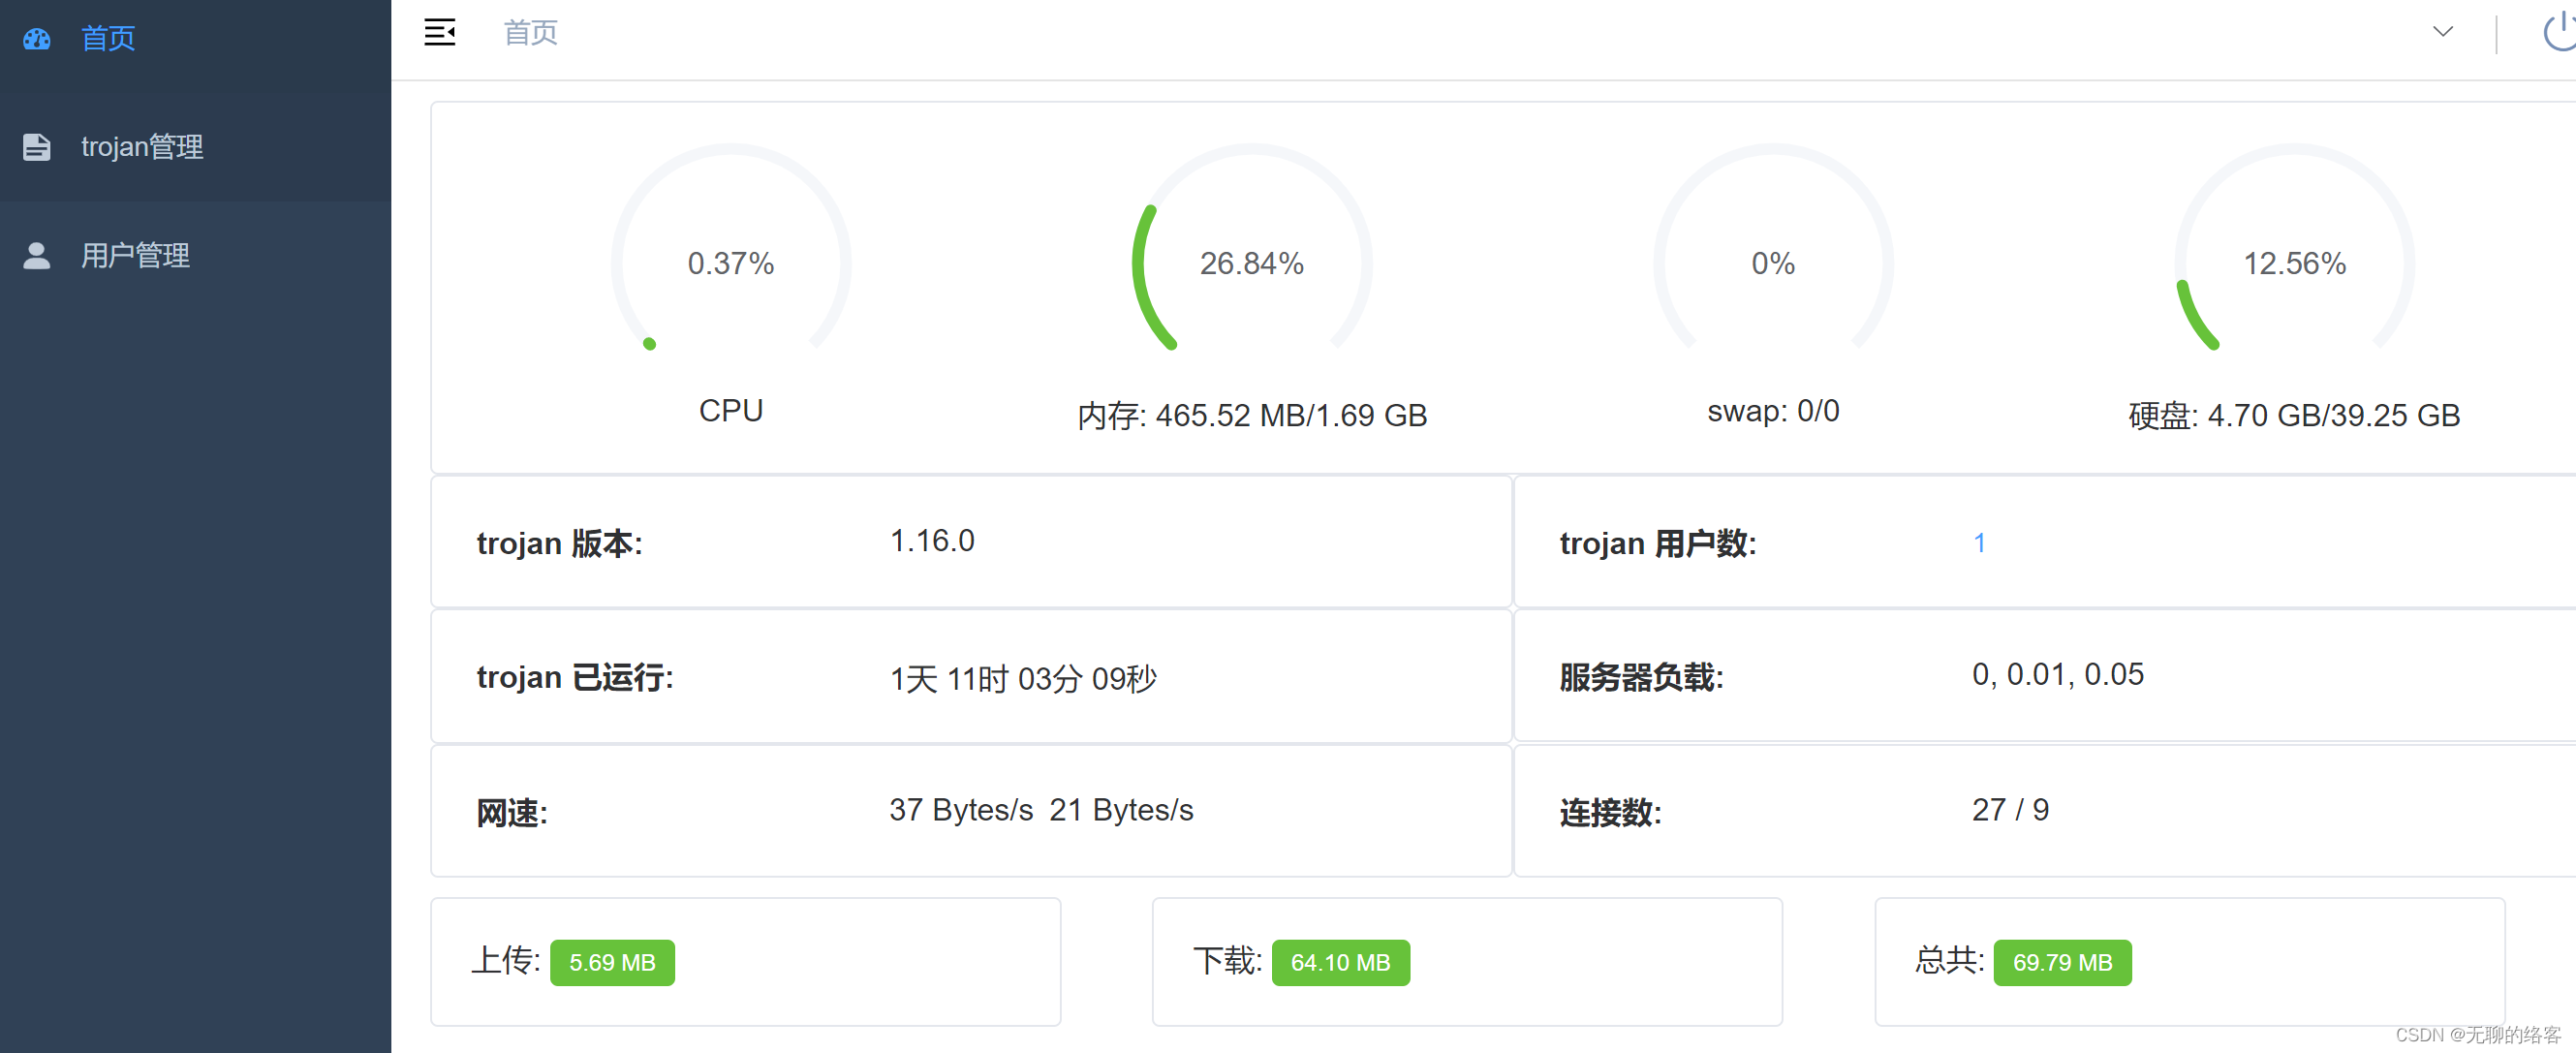Screen dimensions: 2576x1053
Task: Click the server load value 0, 0.01, 0.05
Action: pos(2058,675)
